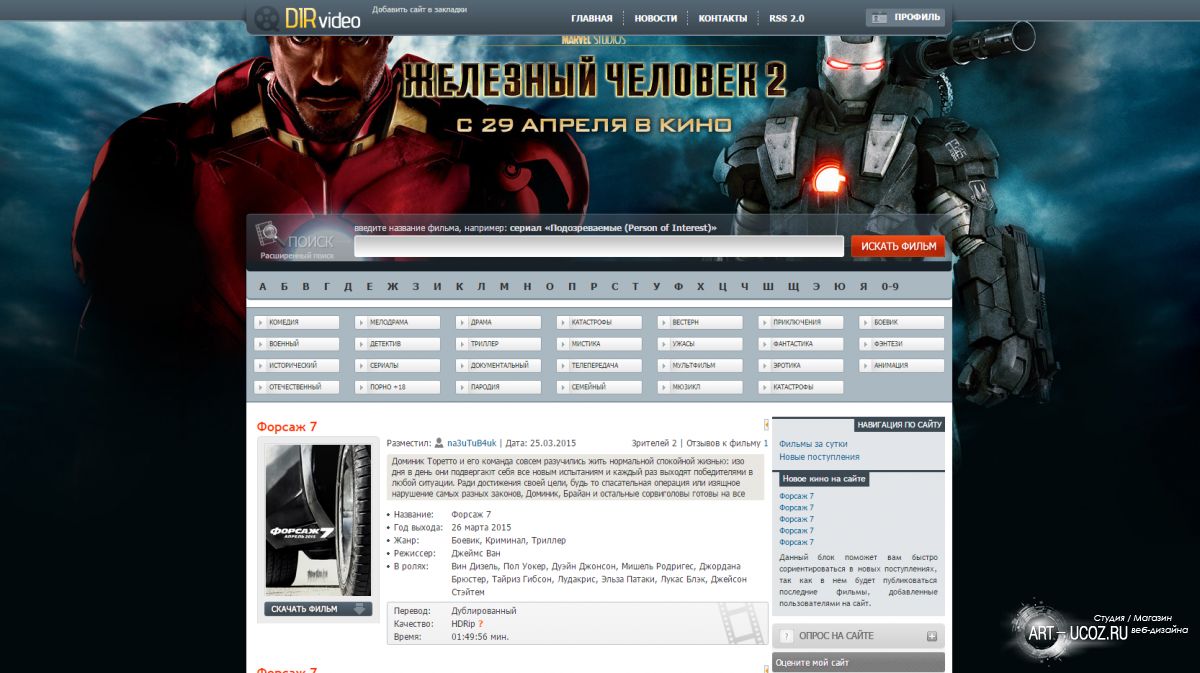Choose the ФЭНТЕЗИ genre button
The height and width of the screenshot is (673, 1200).
point(902,344)
